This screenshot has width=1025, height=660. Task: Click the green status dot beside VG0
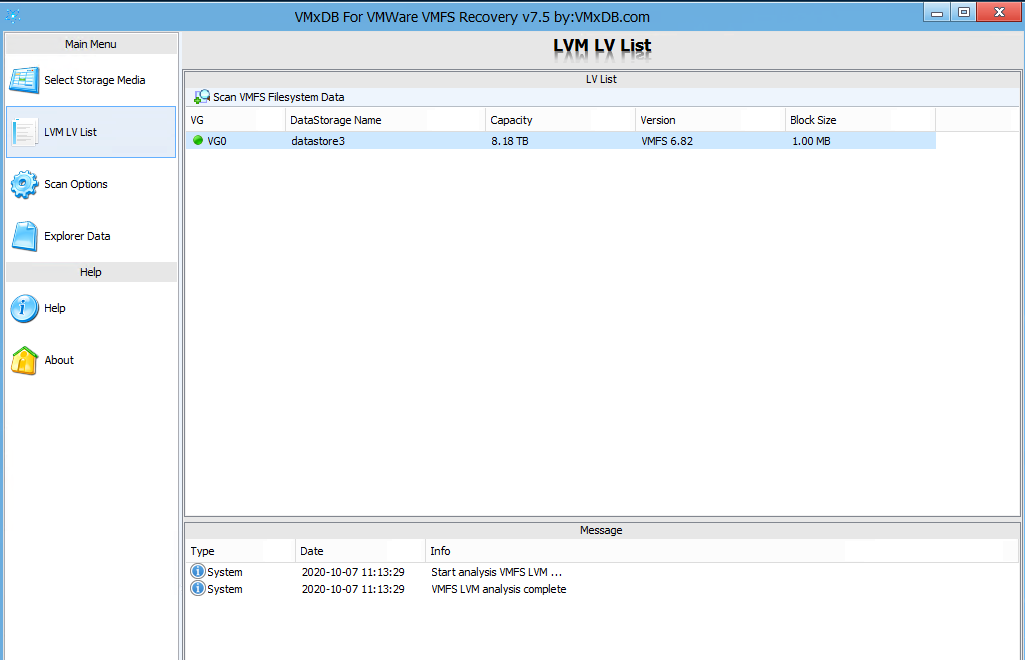click(x=198, y=140)
